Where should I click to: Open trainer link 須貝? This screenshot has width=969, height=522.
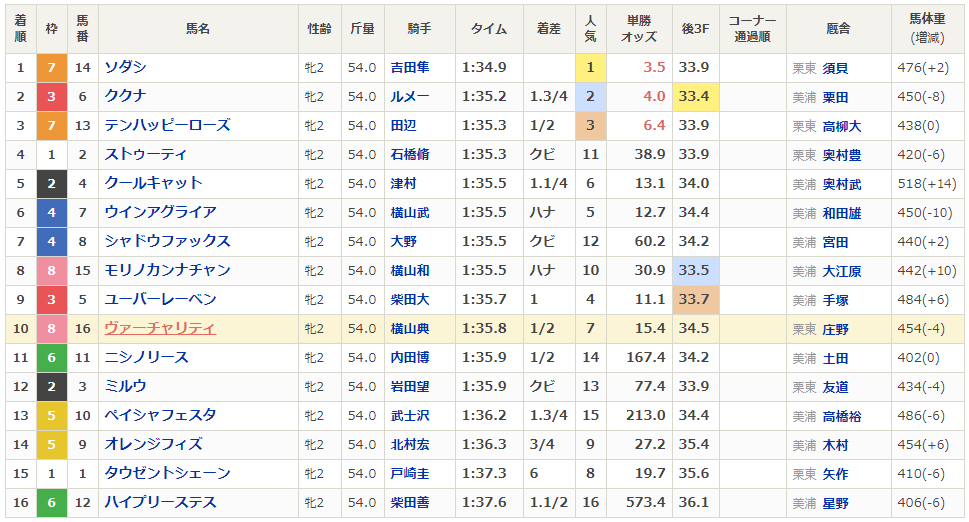pyautogui.click(x=836, y=69)
